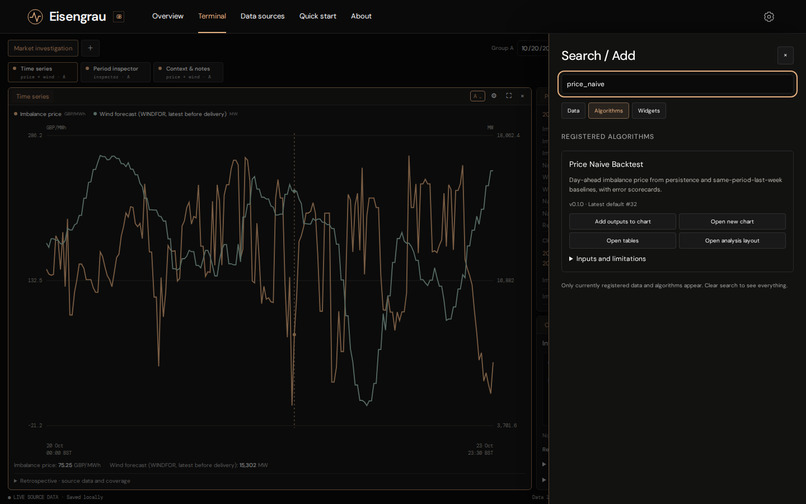The image size is (806, 504).
Task: Switch to the Time series widget tab
Action: (43, 72)
